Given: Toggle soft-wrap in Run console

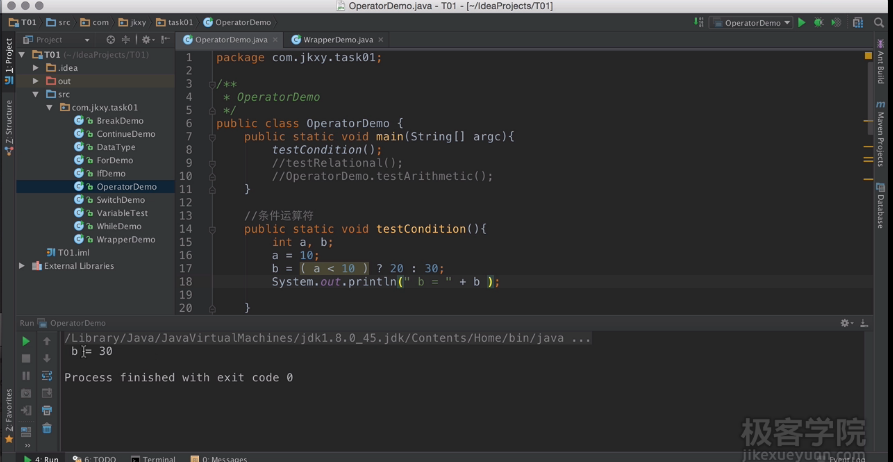Looking at the screenshot, I should (47, 375).
